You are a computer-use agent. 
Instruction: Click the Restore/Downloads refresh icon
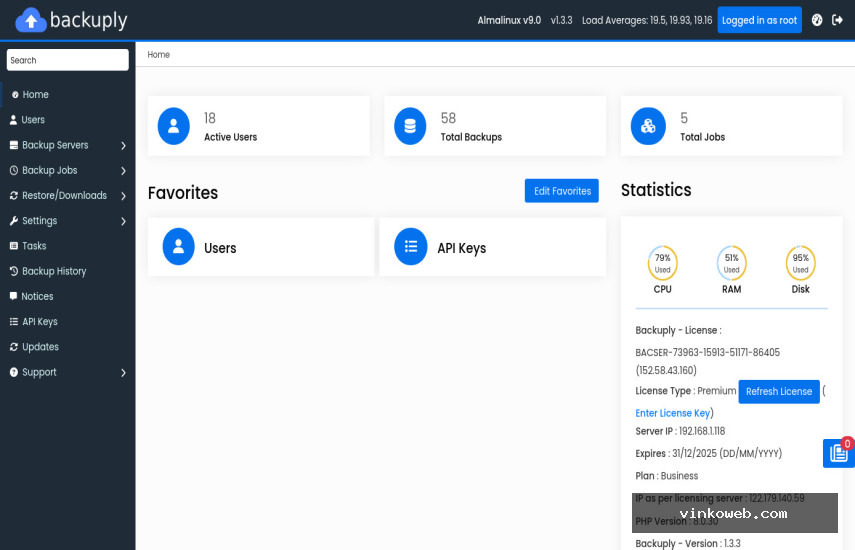pyautogui.click(x=14, y=195)
